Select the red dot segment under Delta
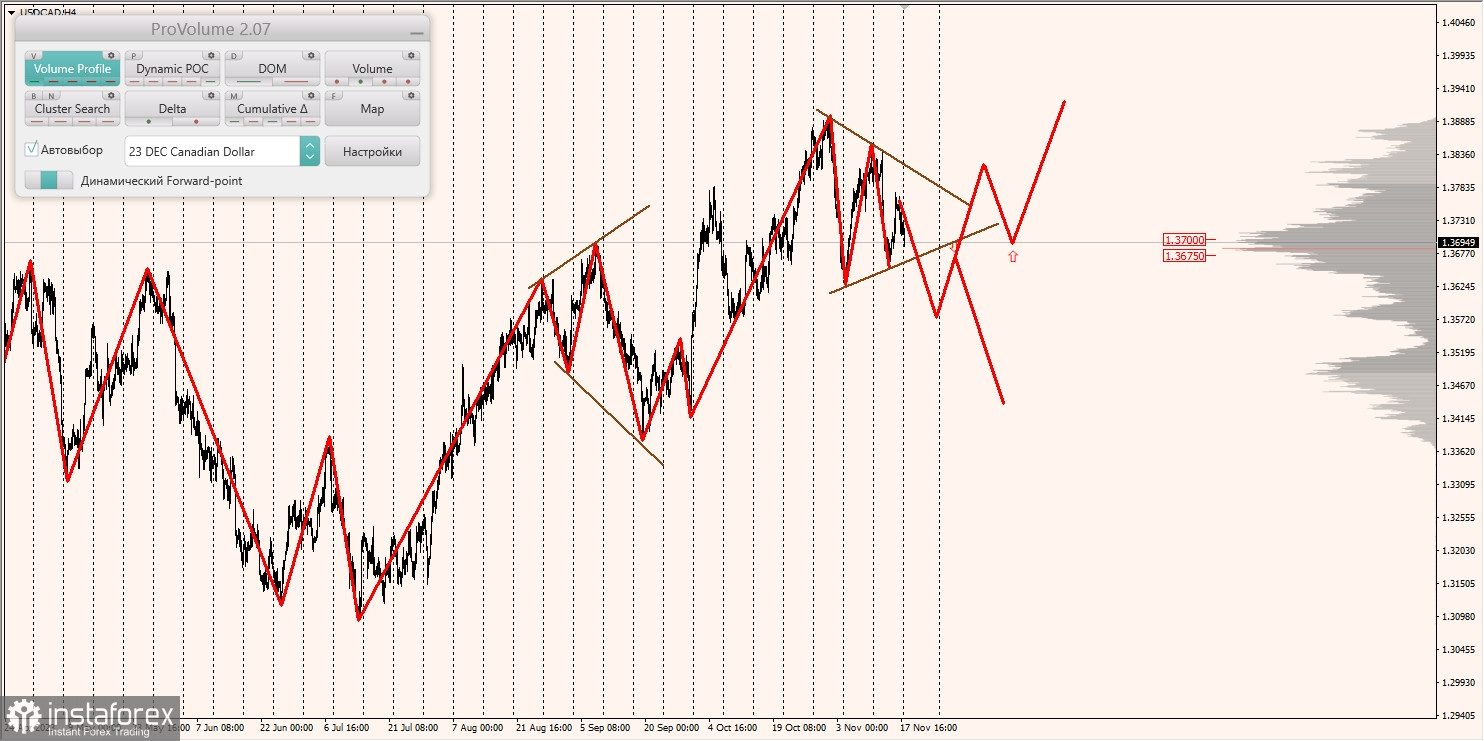This screenshot has height=741, width=1484. pyautogui.click(x=196, y=121)
